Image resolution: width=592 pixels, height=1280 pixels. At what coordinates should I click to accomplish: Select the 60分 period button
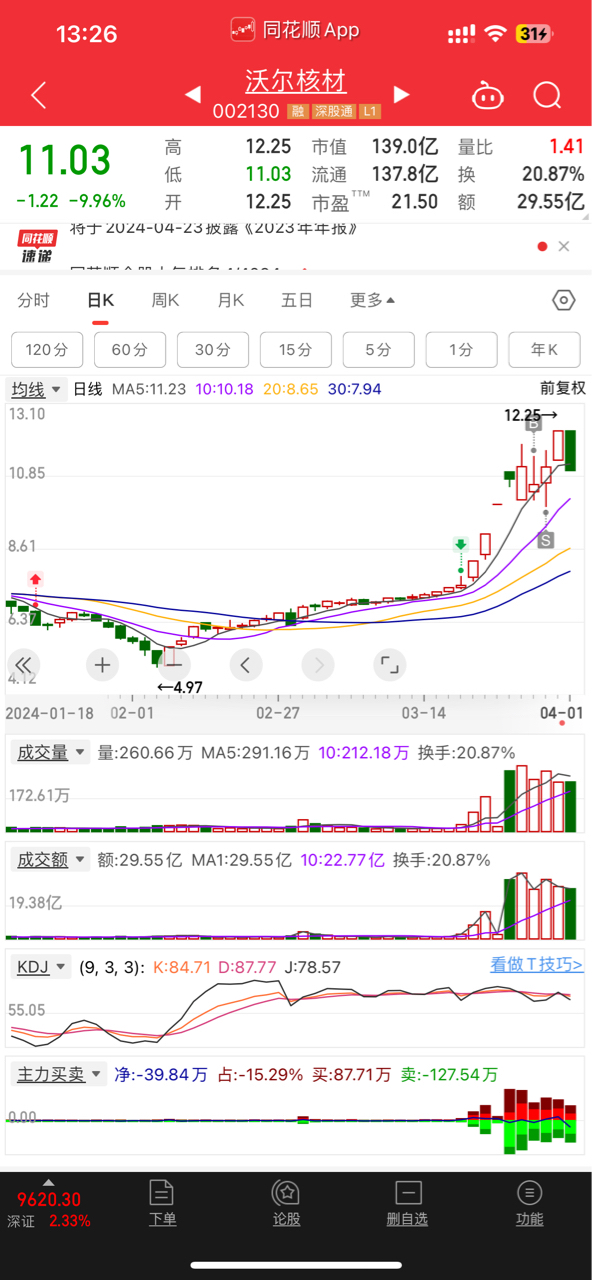pos(130,350)
